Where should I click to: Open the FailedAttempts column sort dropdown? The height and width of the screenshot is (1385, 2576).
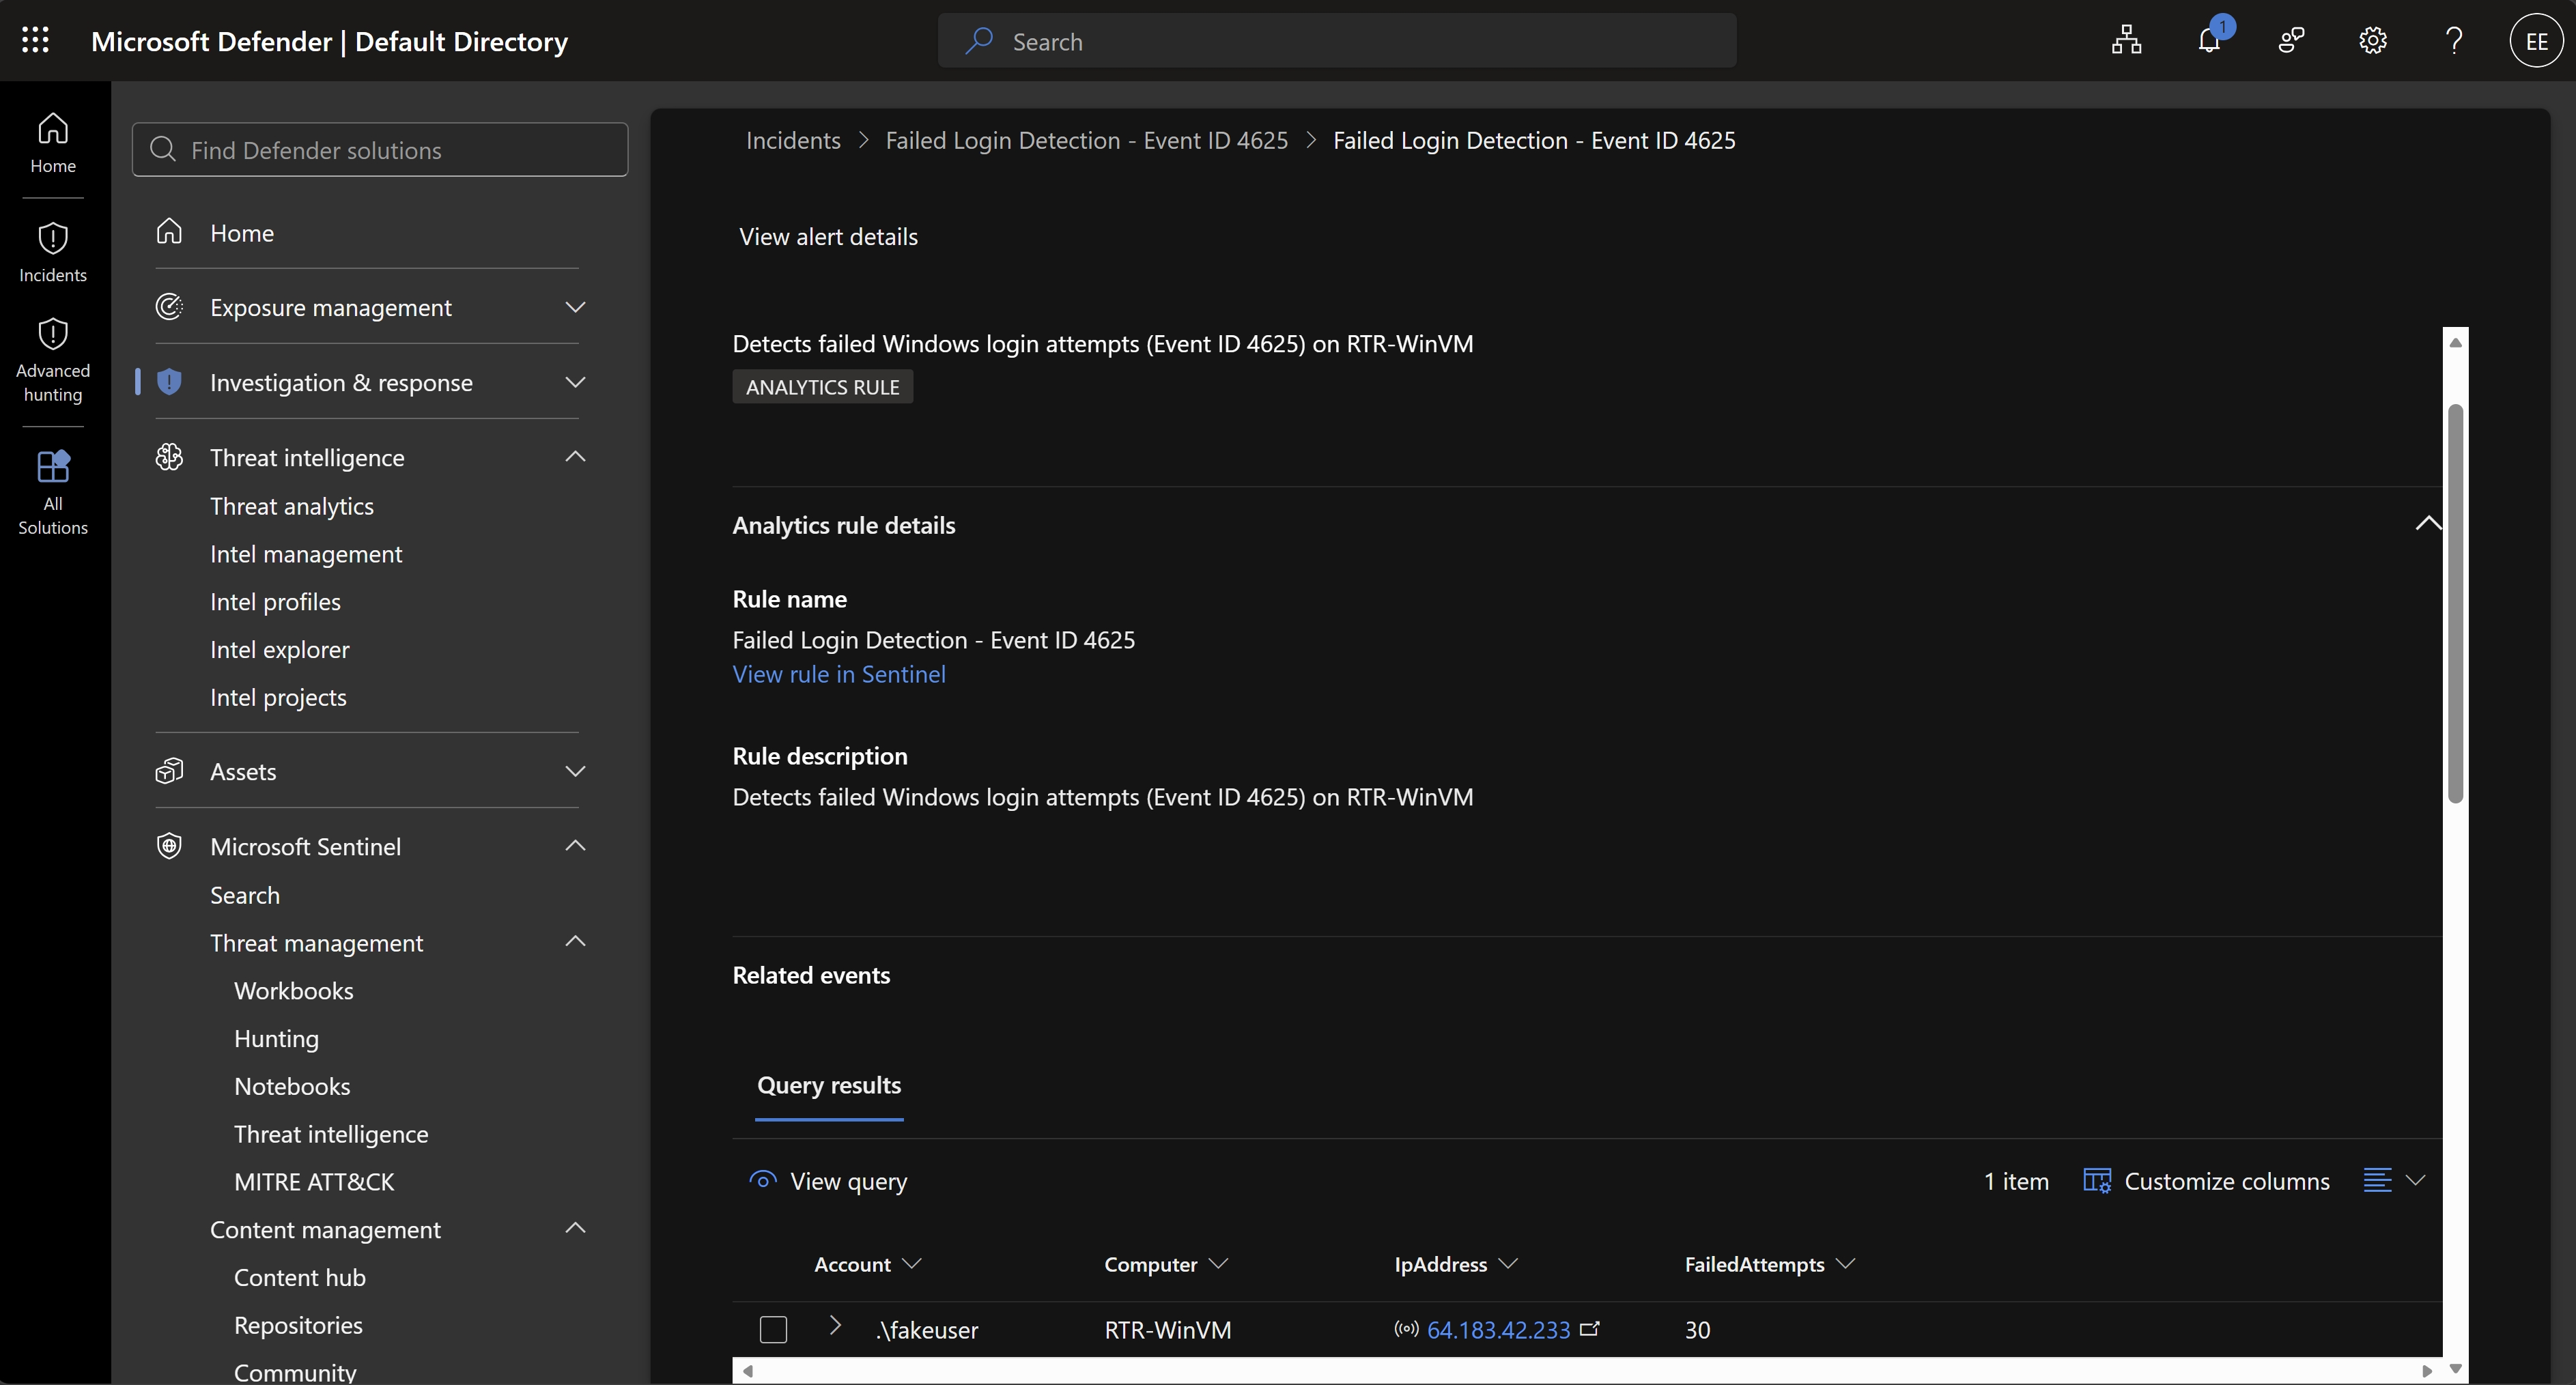click(1846, 1264)
